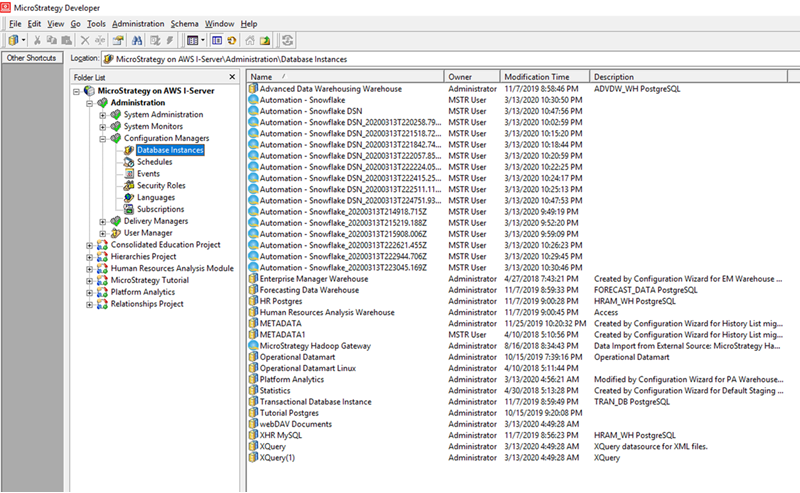Expand the Platform Analytics project node
The height and width of the screenshot is (493, 800).
[x=90, y=292]
